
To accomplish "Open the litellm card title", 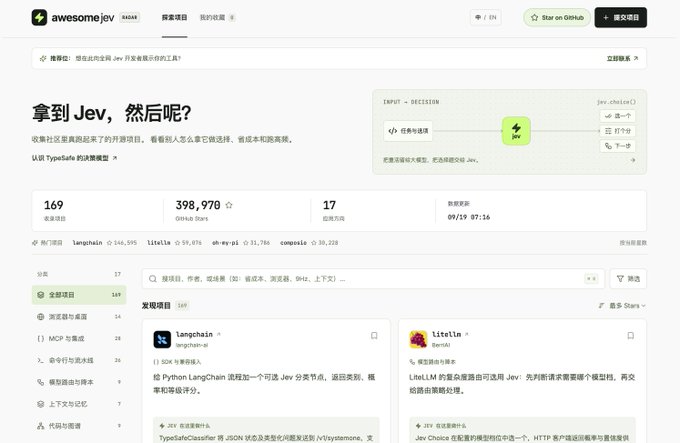I will coord(446,334).
